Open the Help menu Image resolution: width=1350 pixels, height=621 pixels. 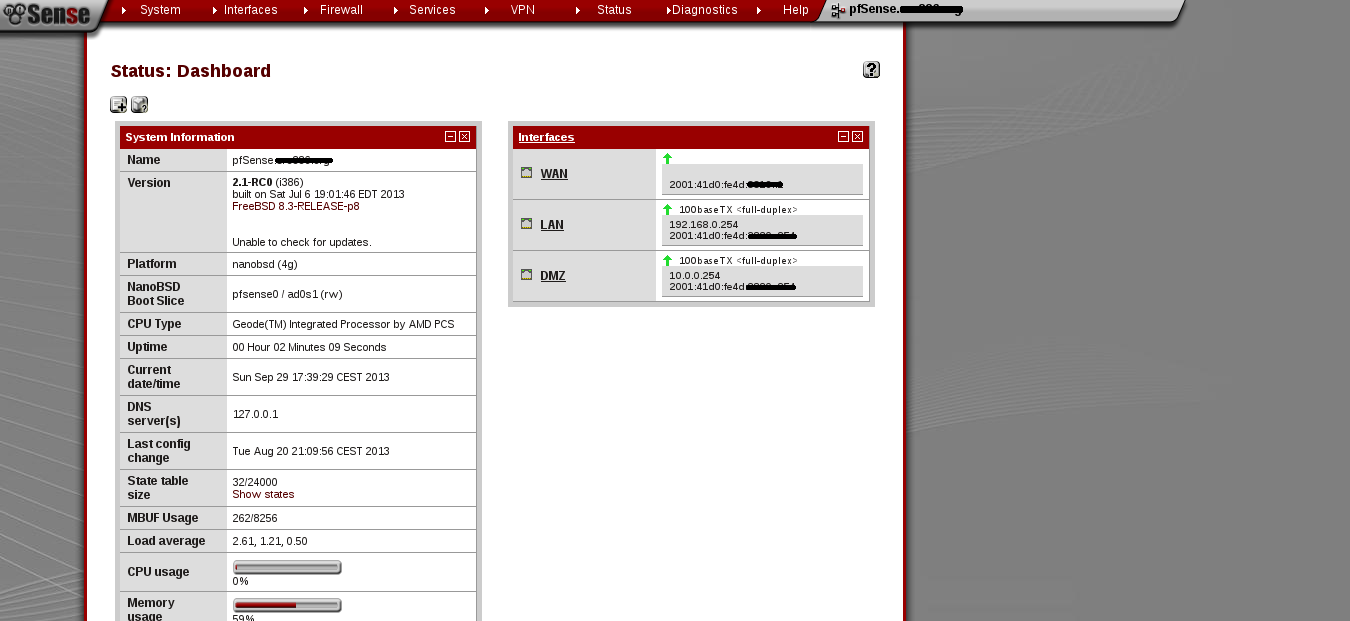(796, 10)
